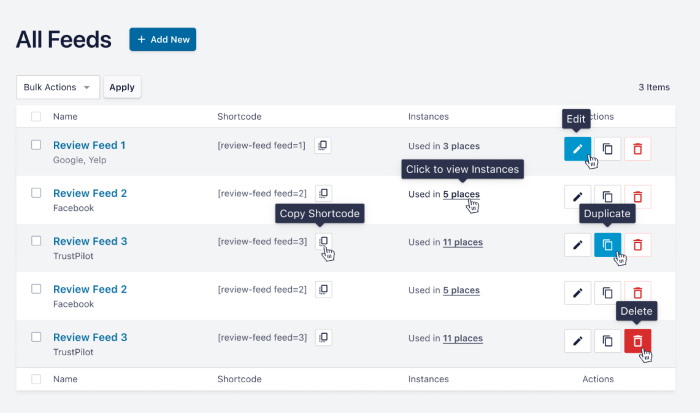Delete Review Feed 1 with trash icon
This screenshot has height=413, width=700.
click(x=637, y=149)
